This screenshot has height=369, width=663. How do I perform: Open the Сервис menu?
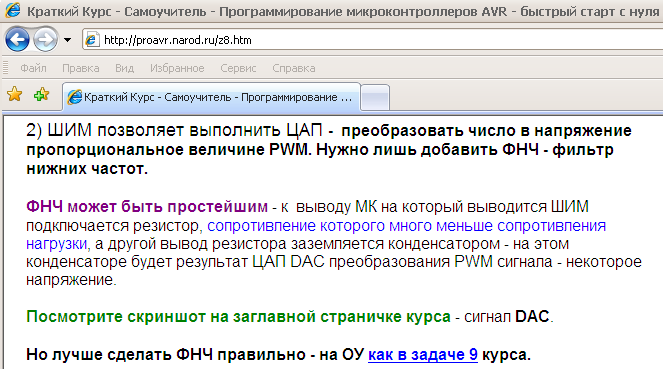(x=238, y=68)
